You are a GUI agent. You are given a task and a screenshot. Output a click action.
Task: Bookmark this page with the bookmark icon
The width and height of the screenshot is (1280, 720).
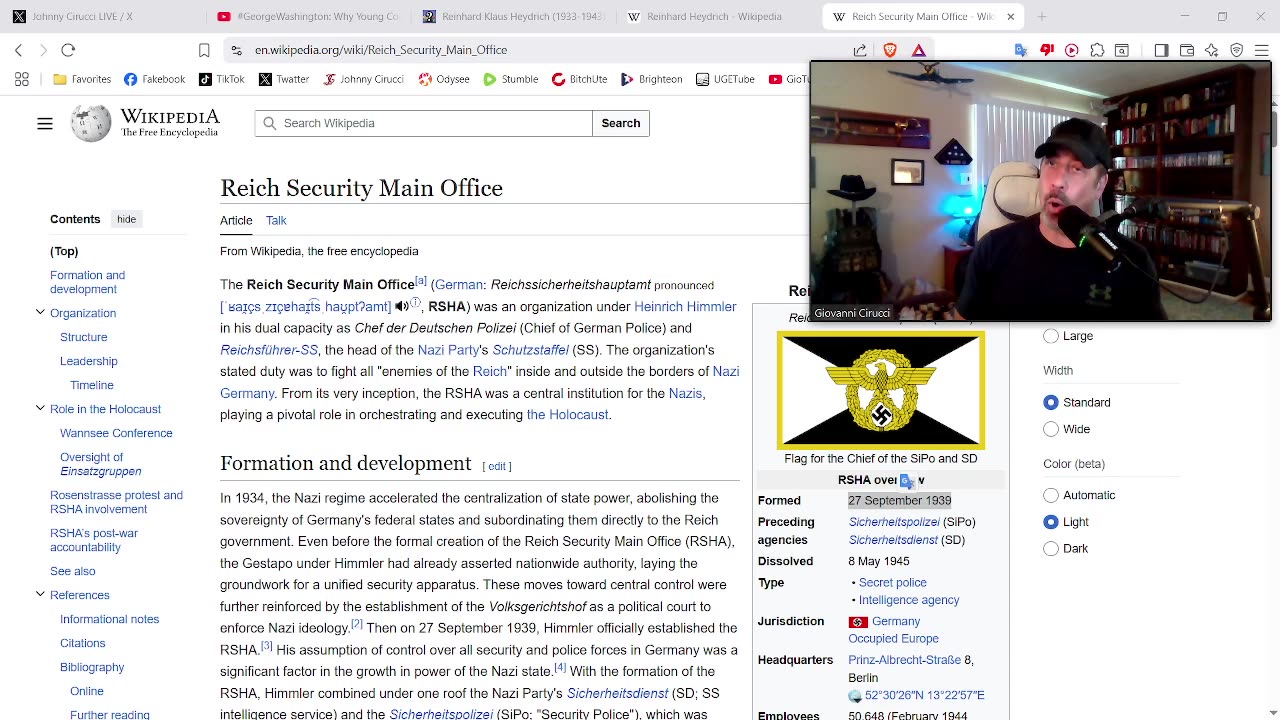click(x=204, y=50)
